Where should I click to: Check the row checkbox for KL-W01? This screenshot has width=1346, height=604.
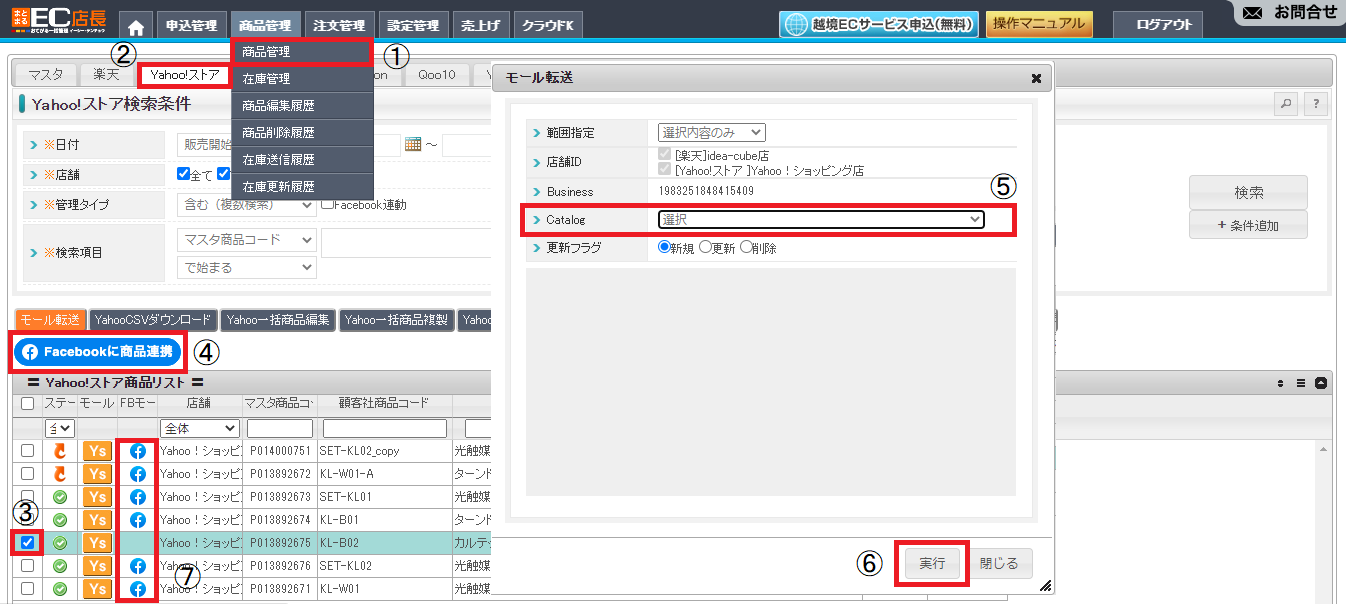click(28, 589)
